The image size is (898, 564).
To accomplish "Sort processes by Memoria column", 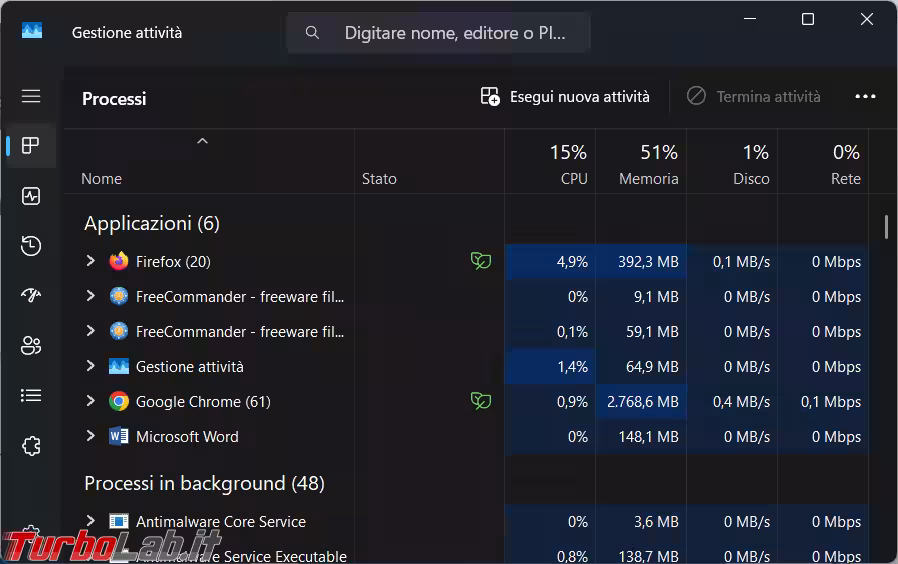I will 649,165.
